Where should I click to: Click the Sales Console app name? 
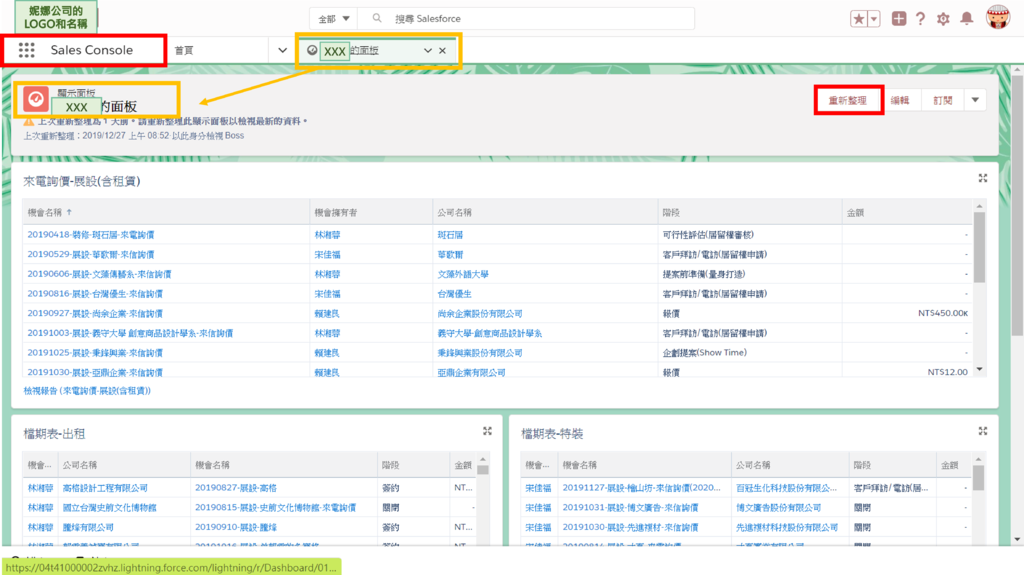[91, 50]
